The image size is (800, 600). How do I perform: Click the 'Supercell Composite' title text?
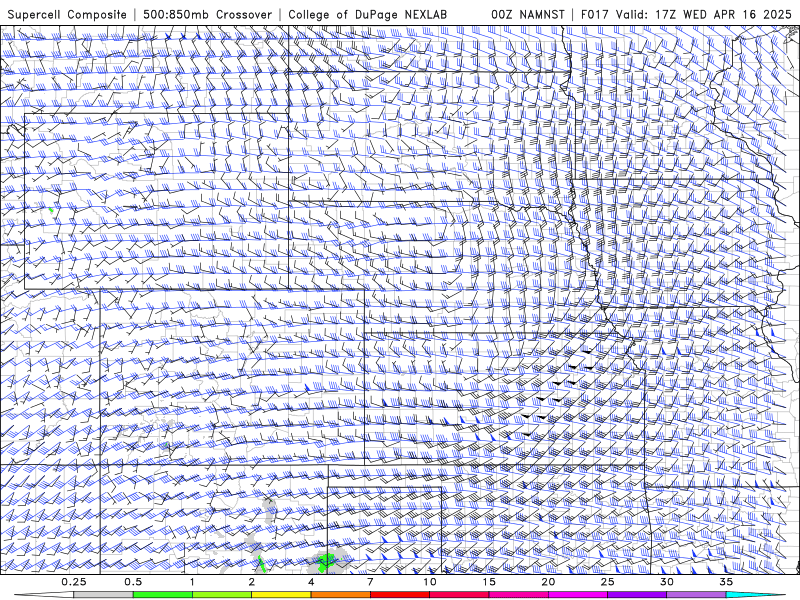pyautogui.click(x=67, y=14)
